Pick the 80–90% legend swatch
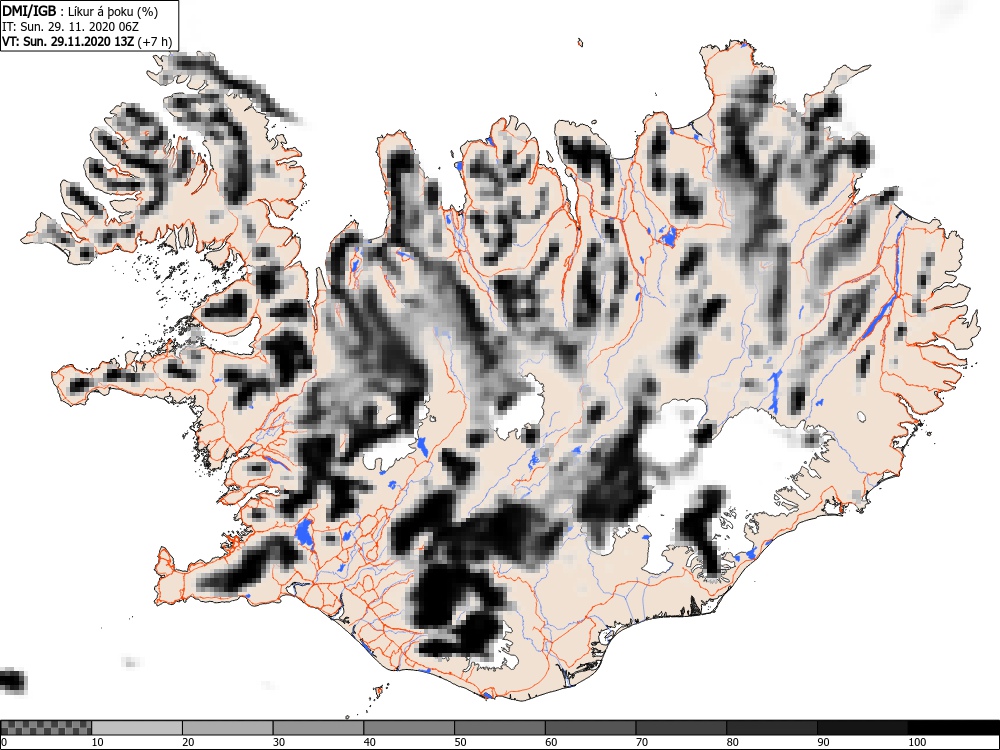This screenshot has width=1000, height=750. (x=771, y=728)
